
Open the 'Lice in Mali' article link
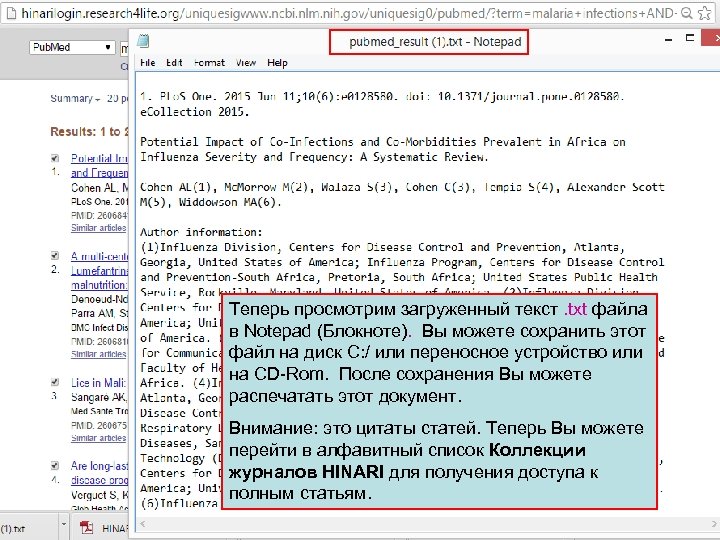pyautogui.click(x=99, y=383)
